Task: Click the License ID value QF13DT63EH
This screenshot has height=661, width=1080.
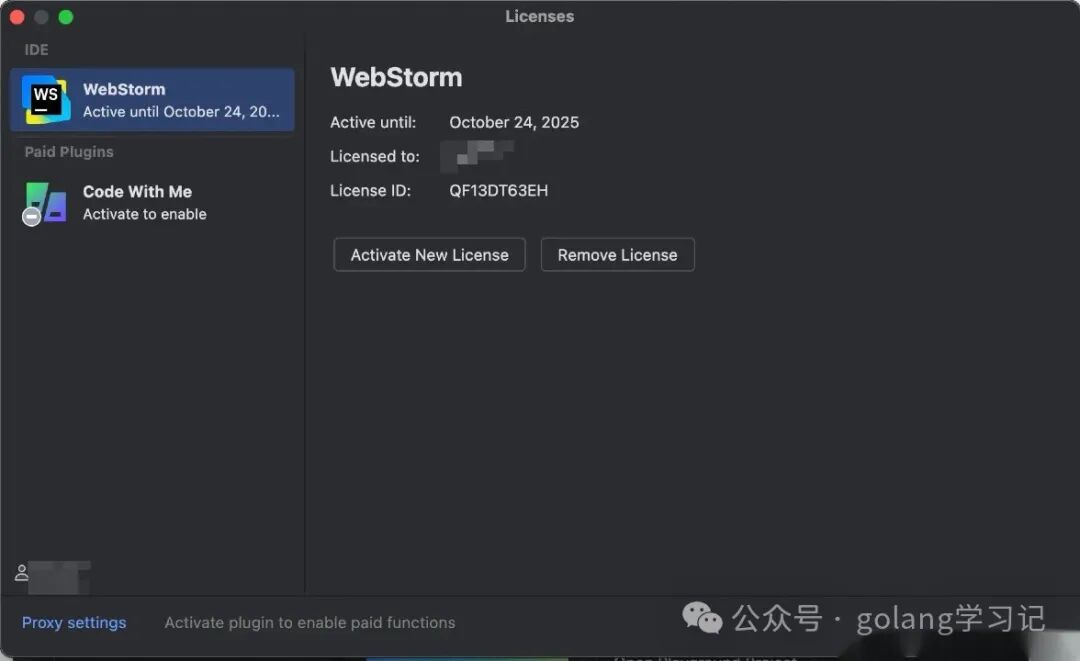Action: pos(499,191)
